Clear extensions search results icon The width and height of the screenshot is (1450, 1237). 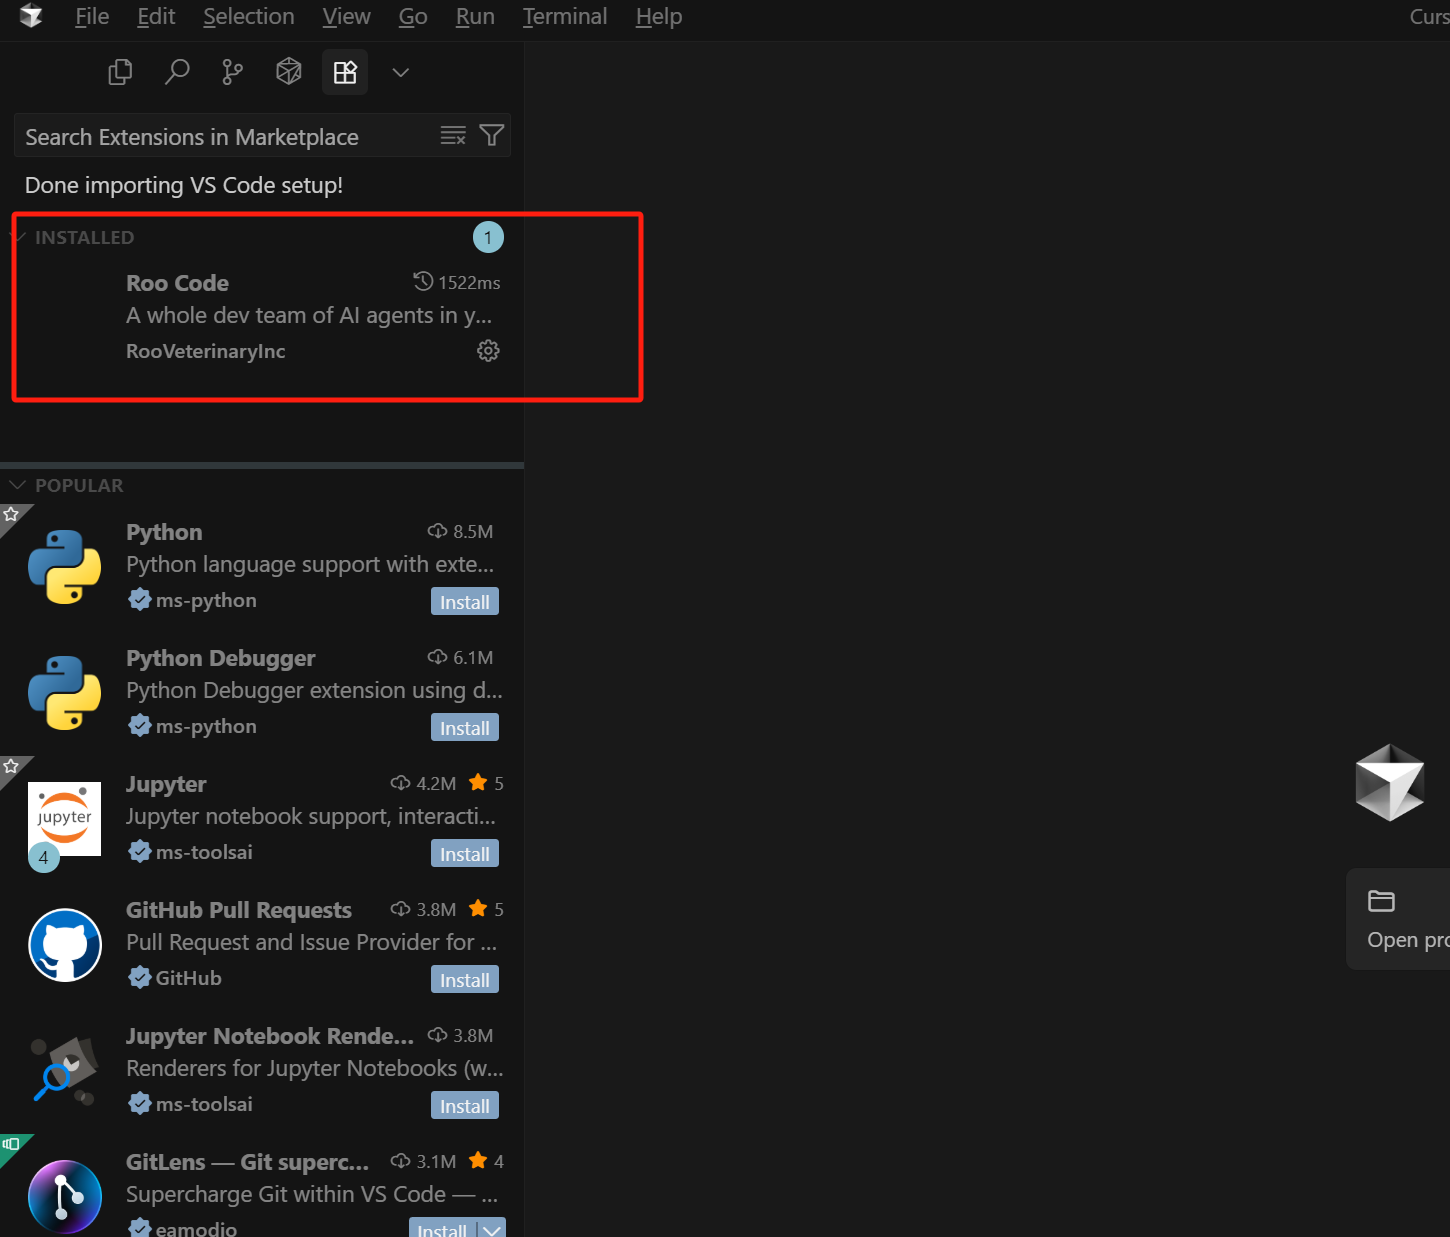pos(453,136)
